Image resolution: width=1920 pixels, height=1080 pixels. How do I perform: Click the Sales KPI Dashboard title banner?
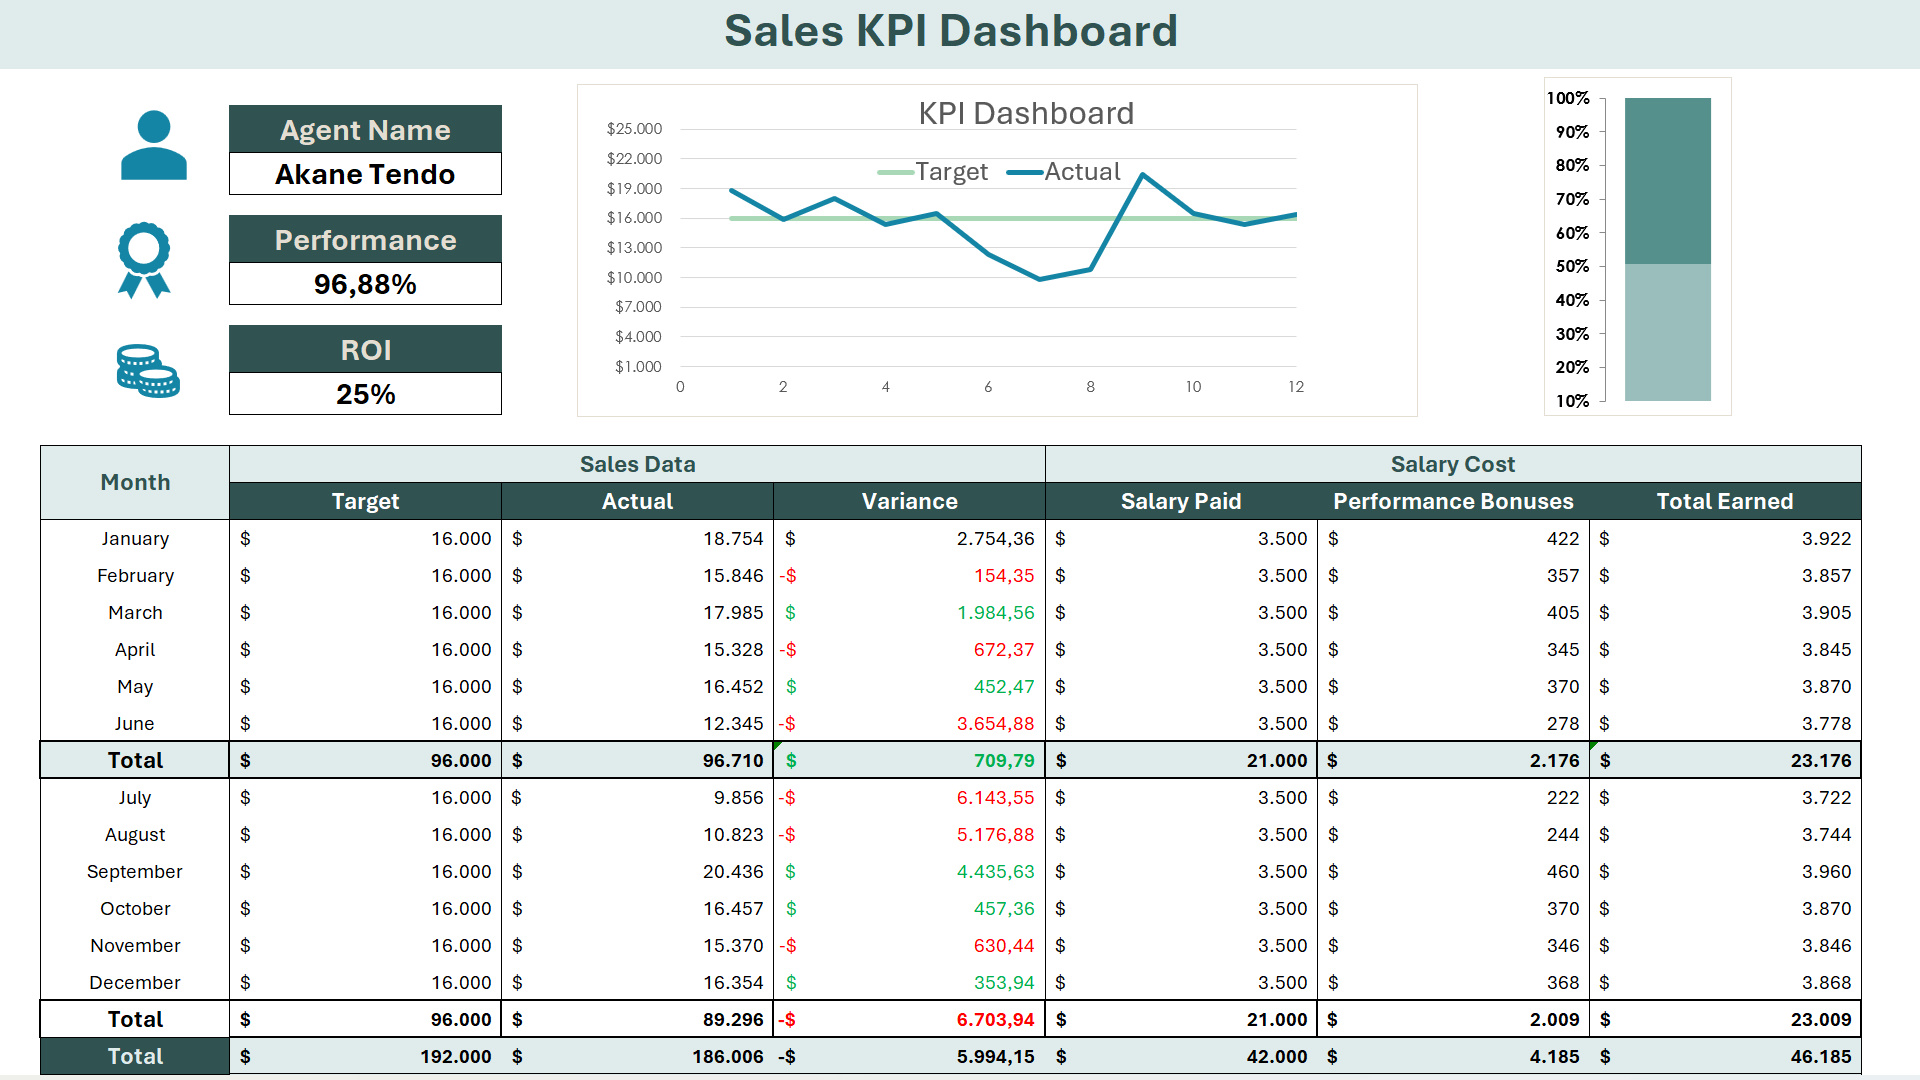pyautogui.click(x=950, y=32)
